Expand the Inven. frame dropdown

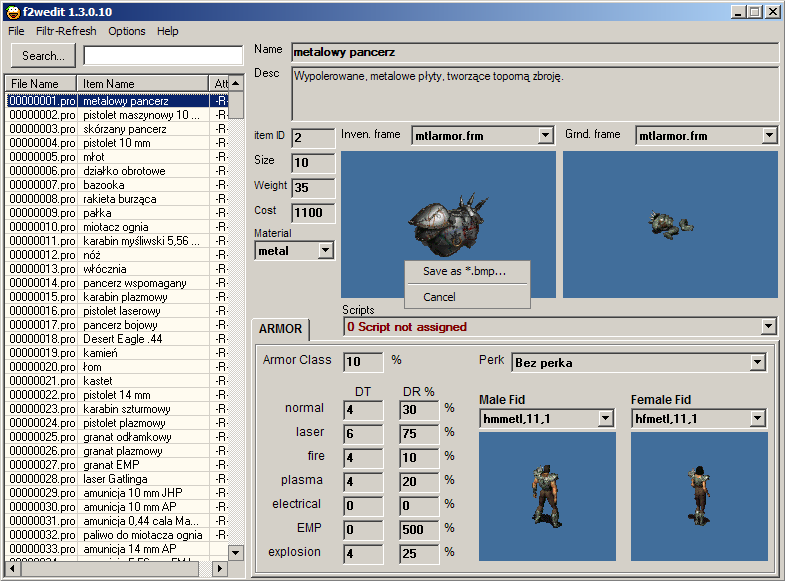tap(545, 136)
